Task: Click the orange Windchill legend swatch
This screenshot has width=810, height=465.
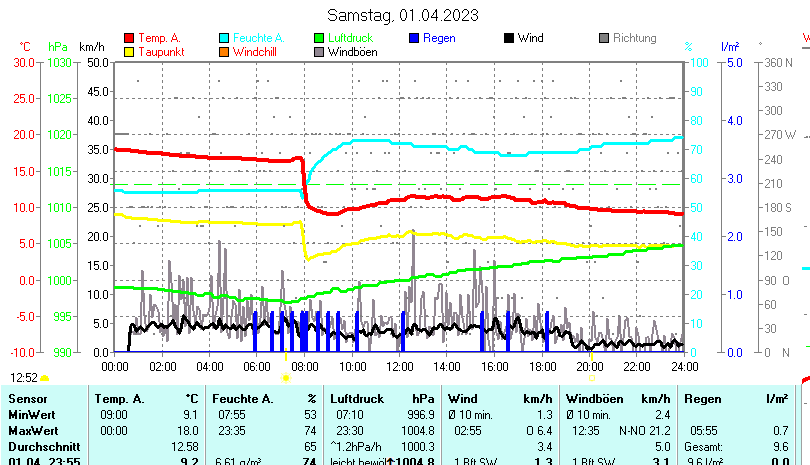Action: tap(224, 52)
